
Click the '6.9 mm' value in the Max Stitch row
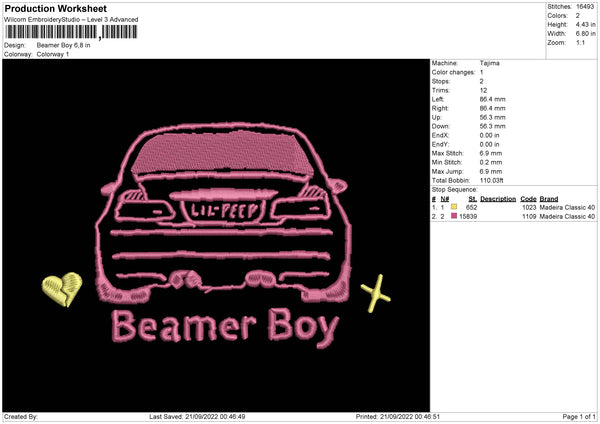click(x=491, y=153)
